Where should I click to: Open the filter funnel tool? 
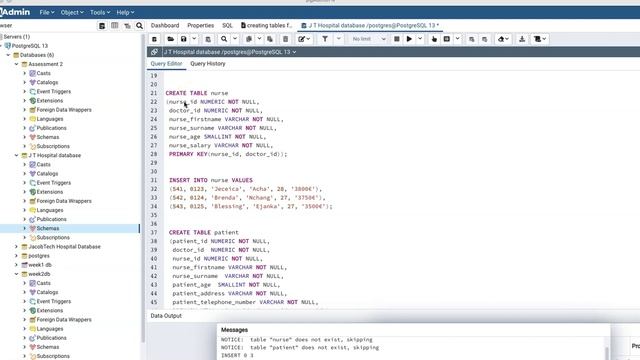325,39
